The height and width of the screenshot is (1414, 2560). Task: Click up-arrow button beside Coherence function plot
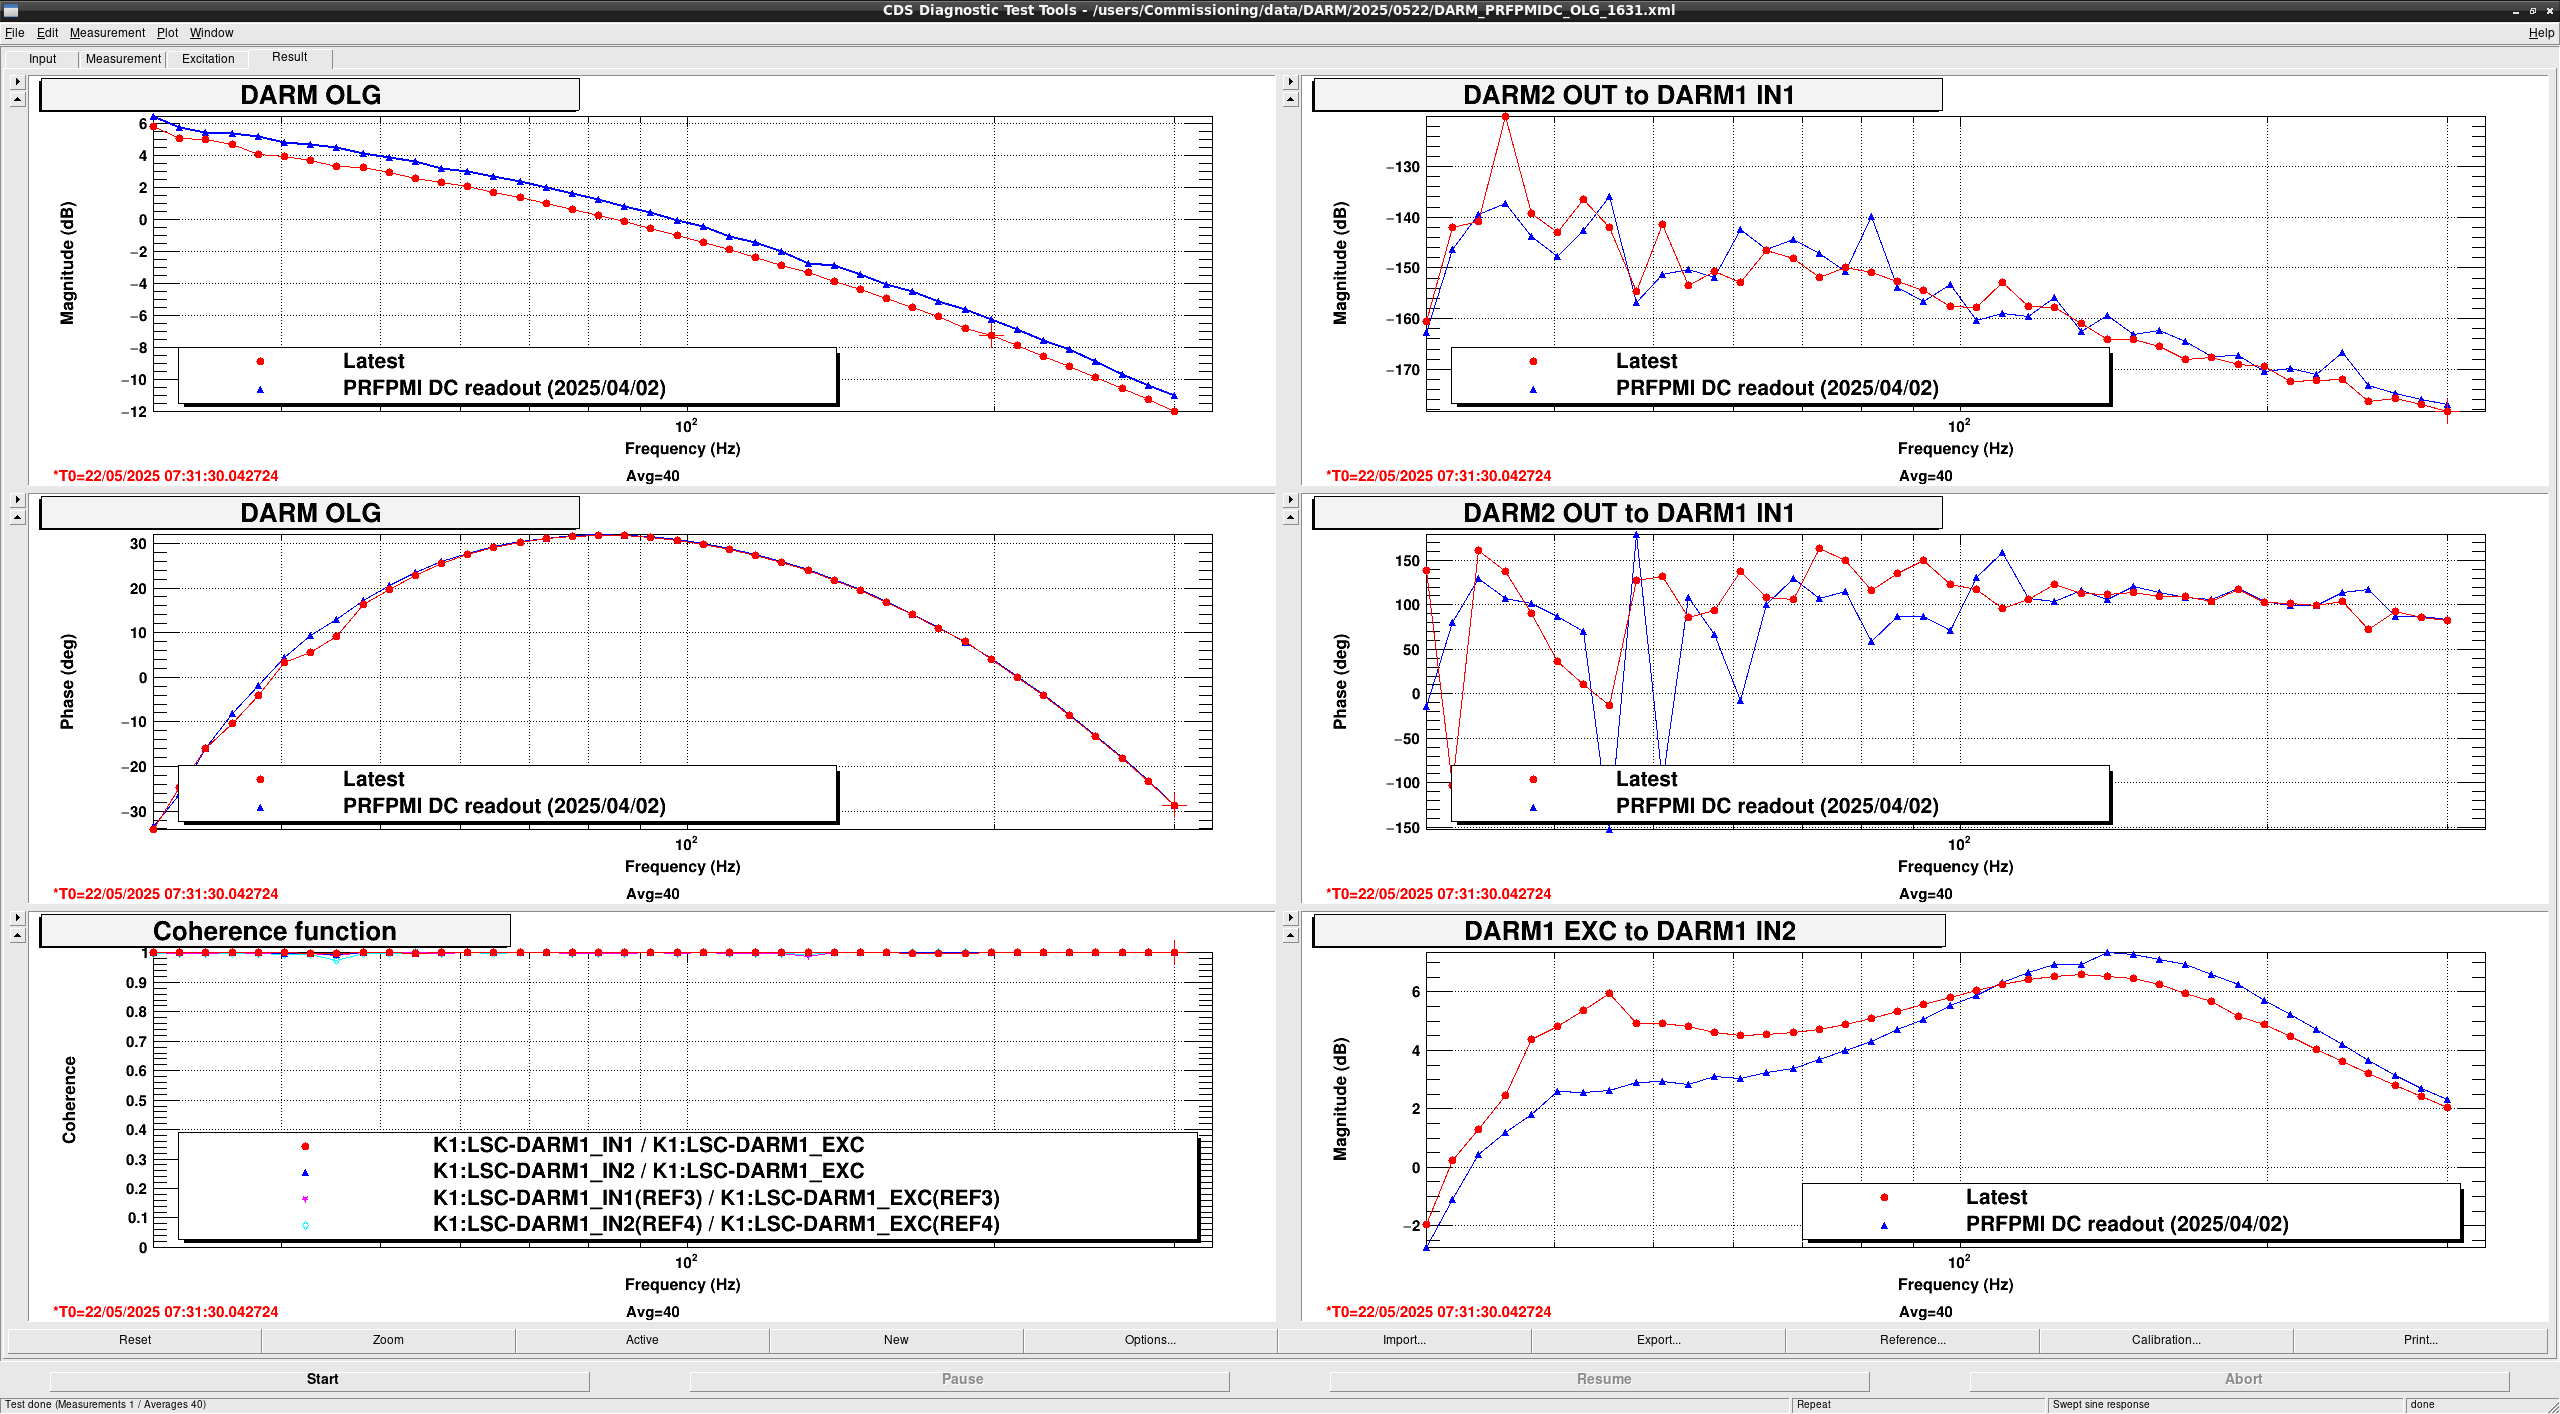point(17,935)
